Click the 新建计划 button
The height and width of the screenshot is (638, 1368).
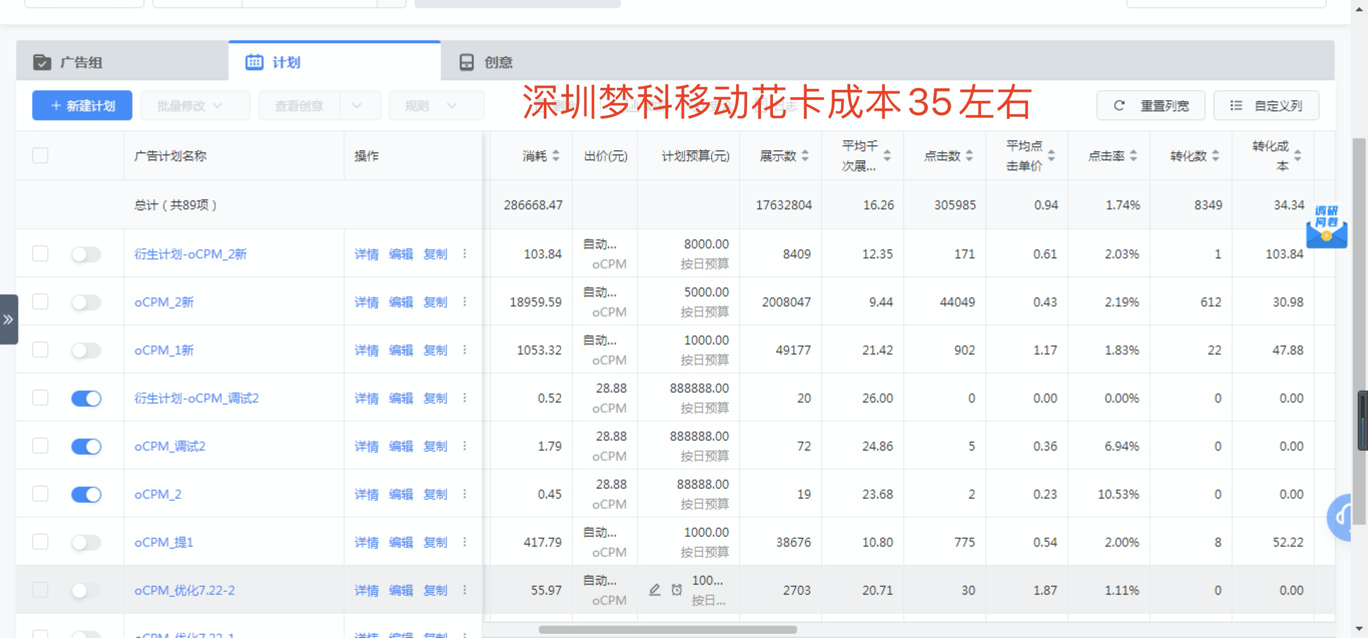pos(81,105)
